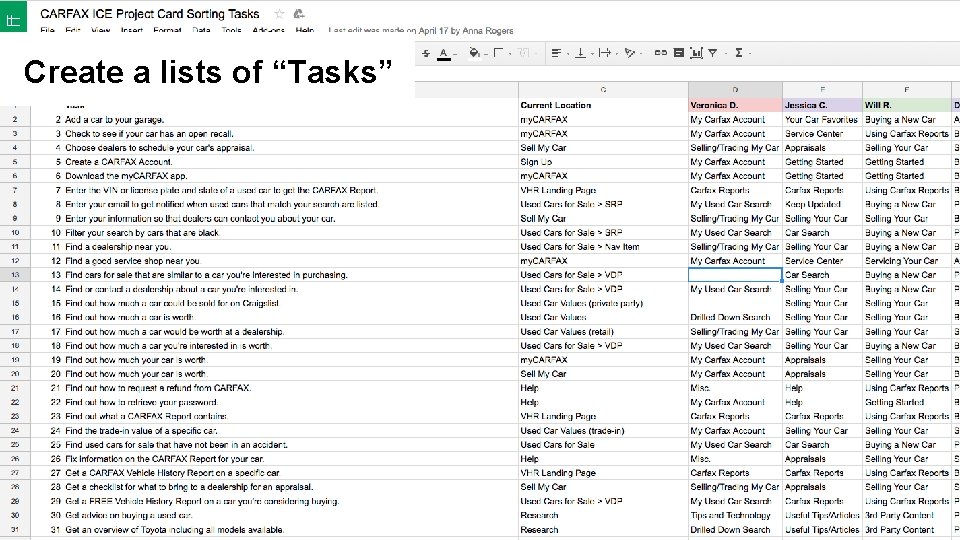The height and width of the screenshot is (540, 960).
Task: Open the Tools menu
Action: tap(231, 30)
